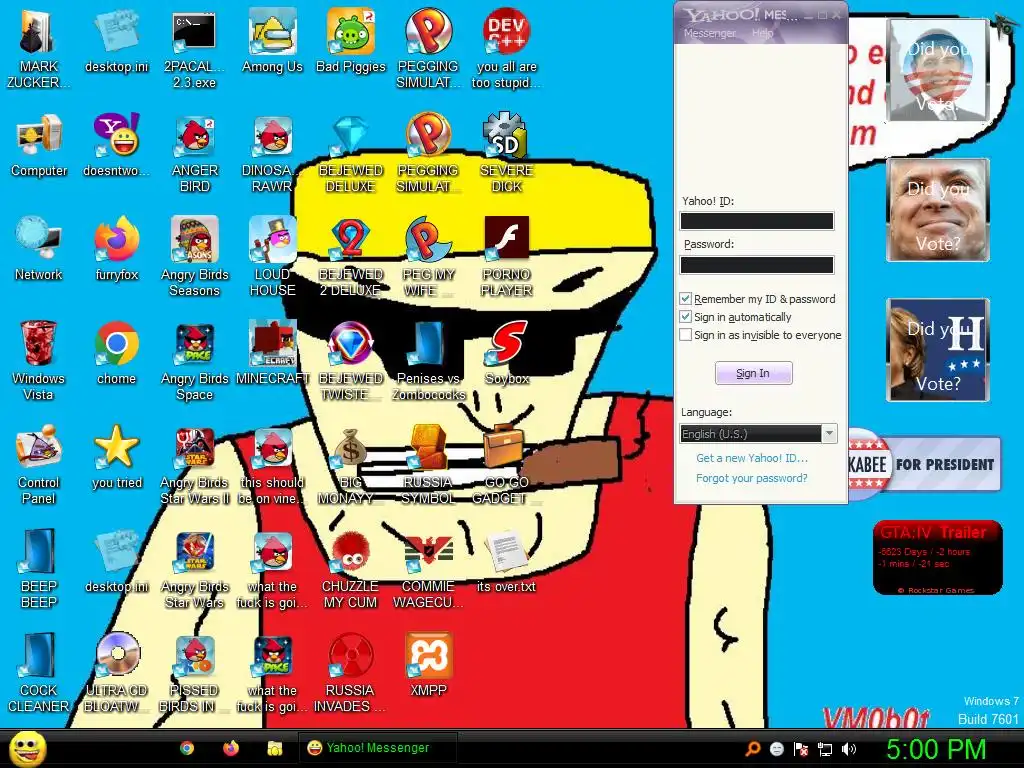
Task: Open the network tray icon
Action: [825, 749]
